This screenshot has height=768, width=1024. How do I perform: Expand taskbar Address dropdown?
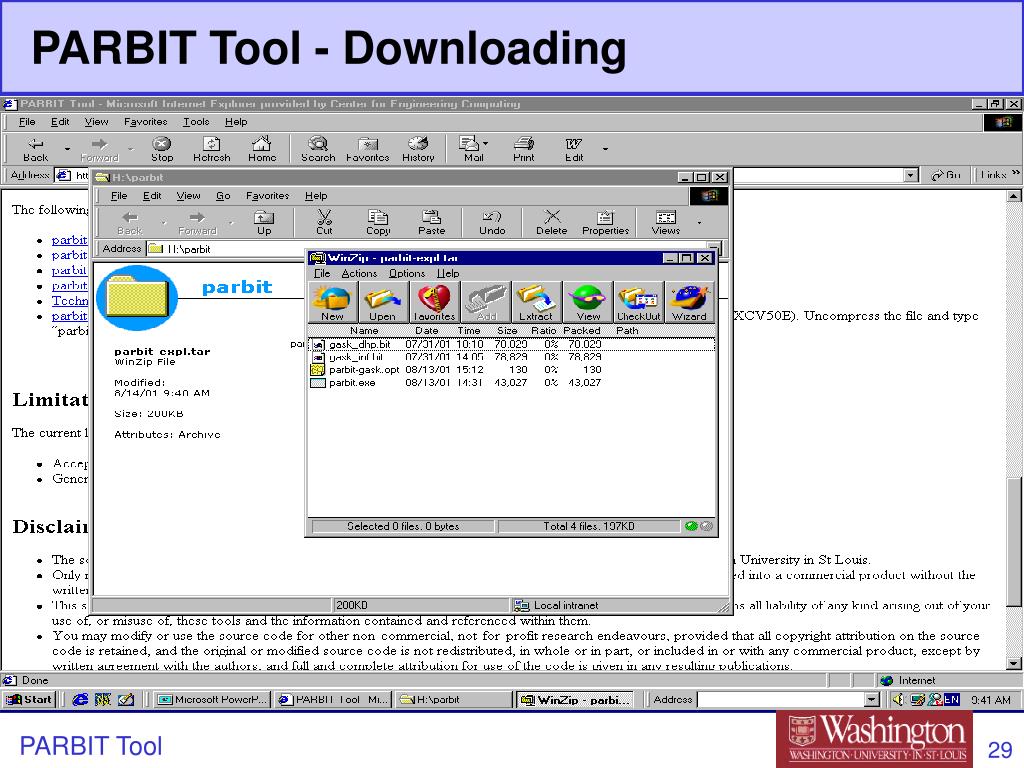pos(872,700)
